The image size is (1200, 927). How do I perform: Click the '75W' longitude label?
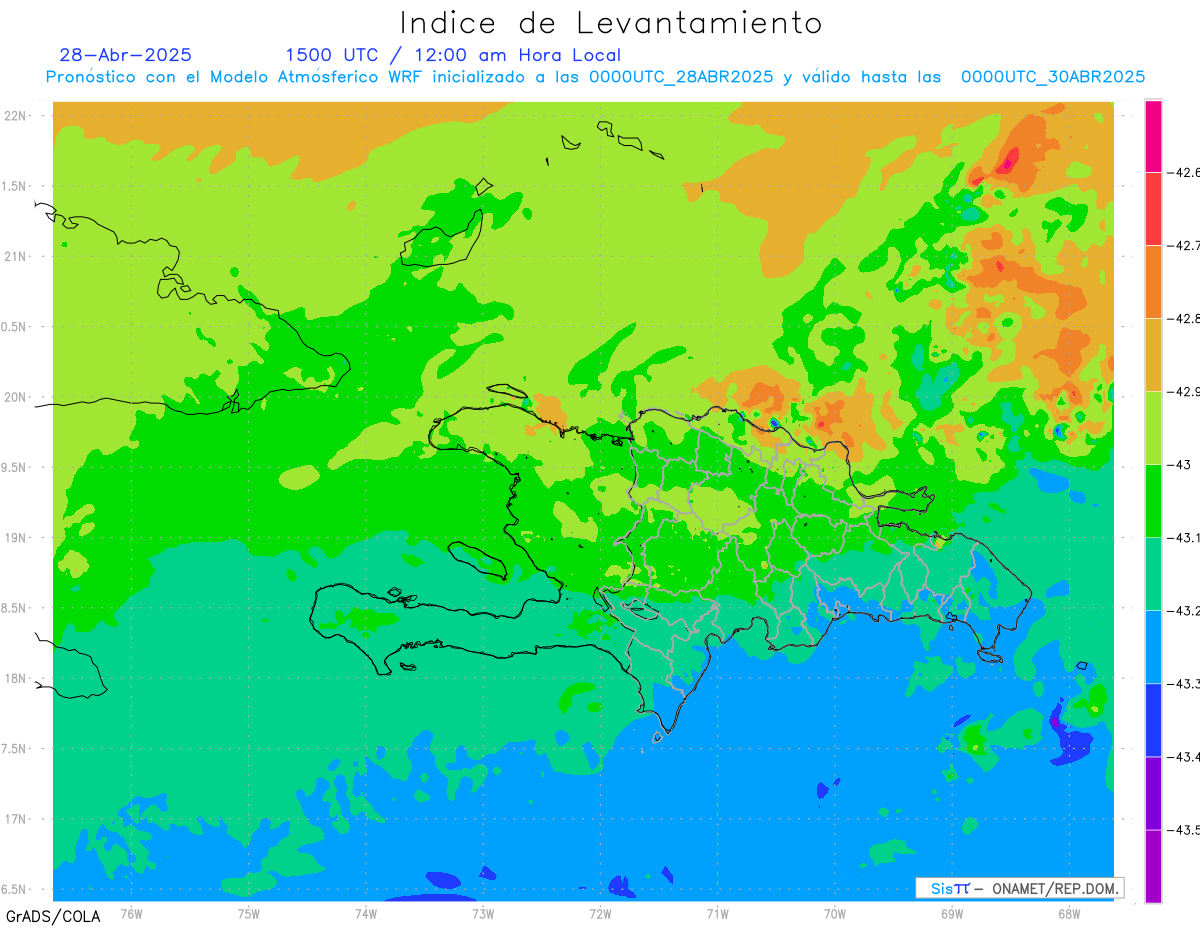(249, 914)
